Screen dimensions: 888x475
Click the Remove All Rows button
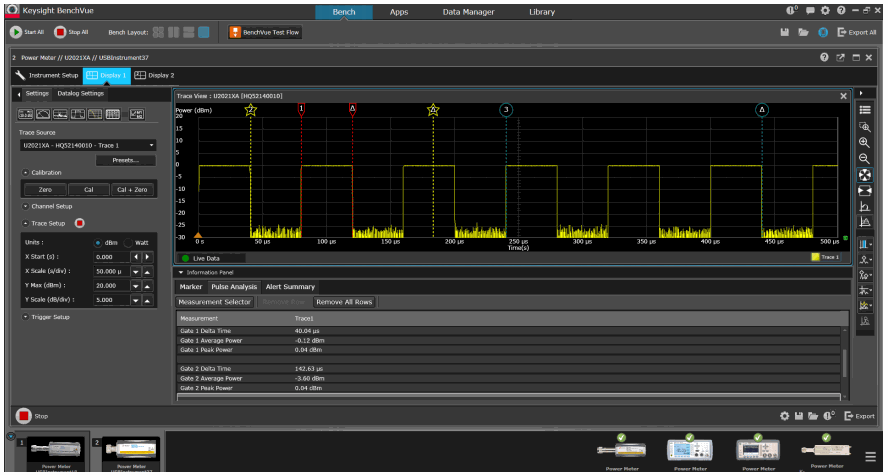click(345, 302)
